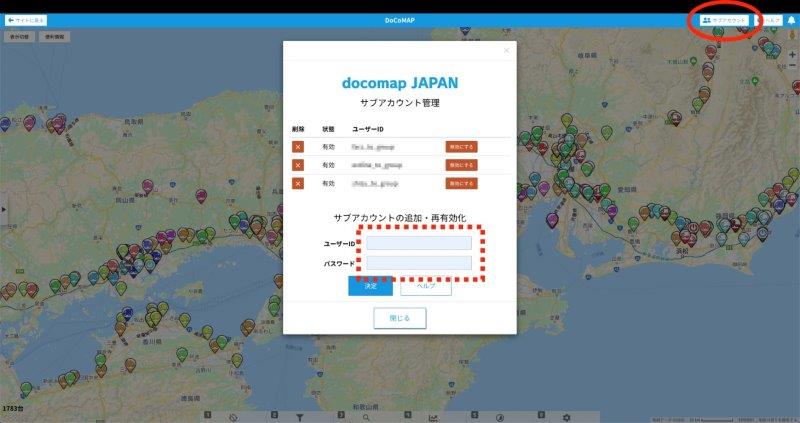Click the back-to-site arrow button in the header
This screenshot has height=423, width=800.
click(26, 20)
